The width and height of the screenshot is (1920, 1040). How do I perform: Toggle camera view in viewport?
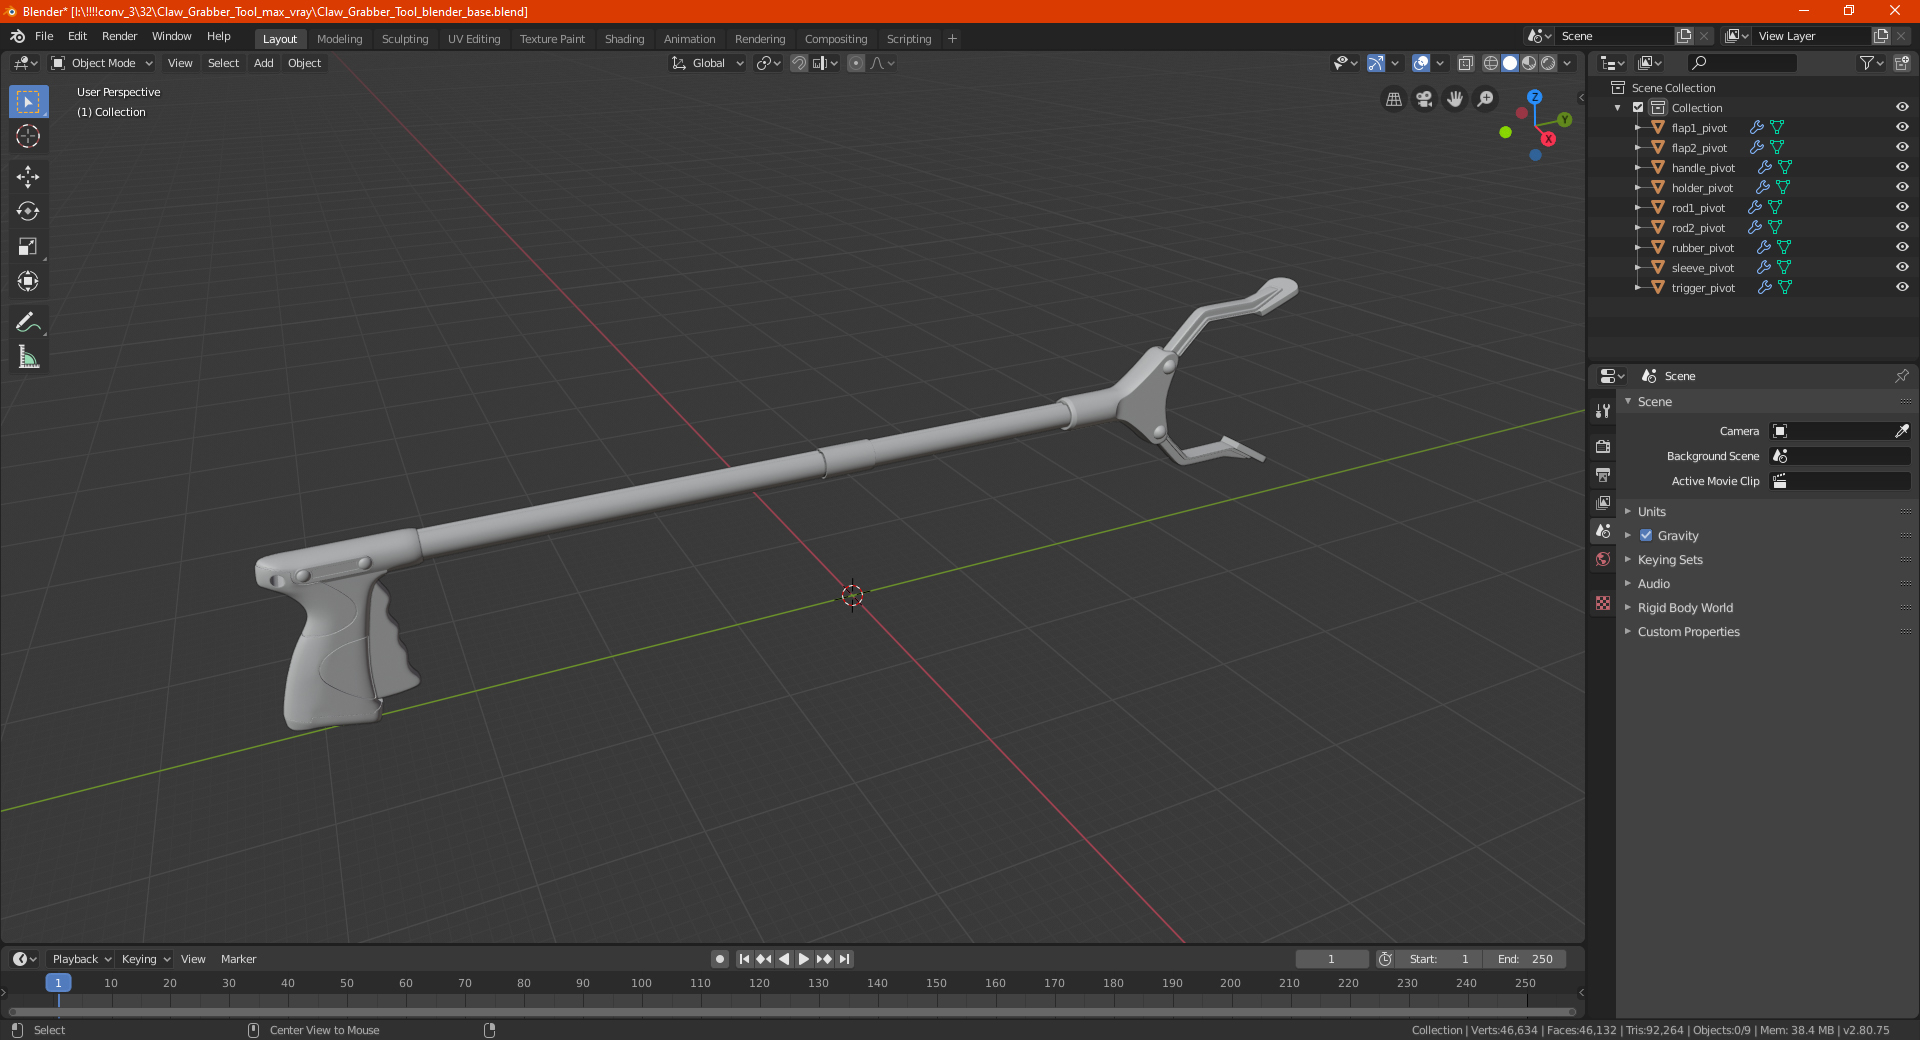click(x=1424, y=99)
